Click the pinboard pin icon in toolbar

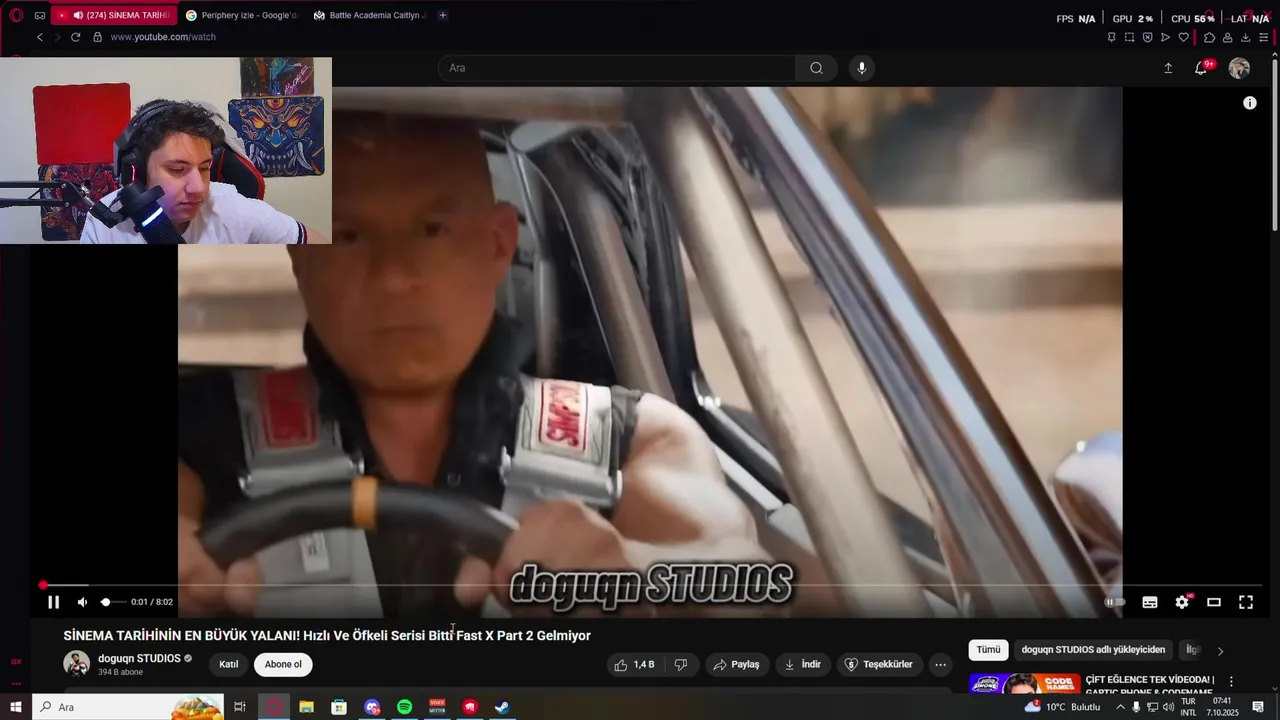pyautogui.click(x=1111, y=37)
